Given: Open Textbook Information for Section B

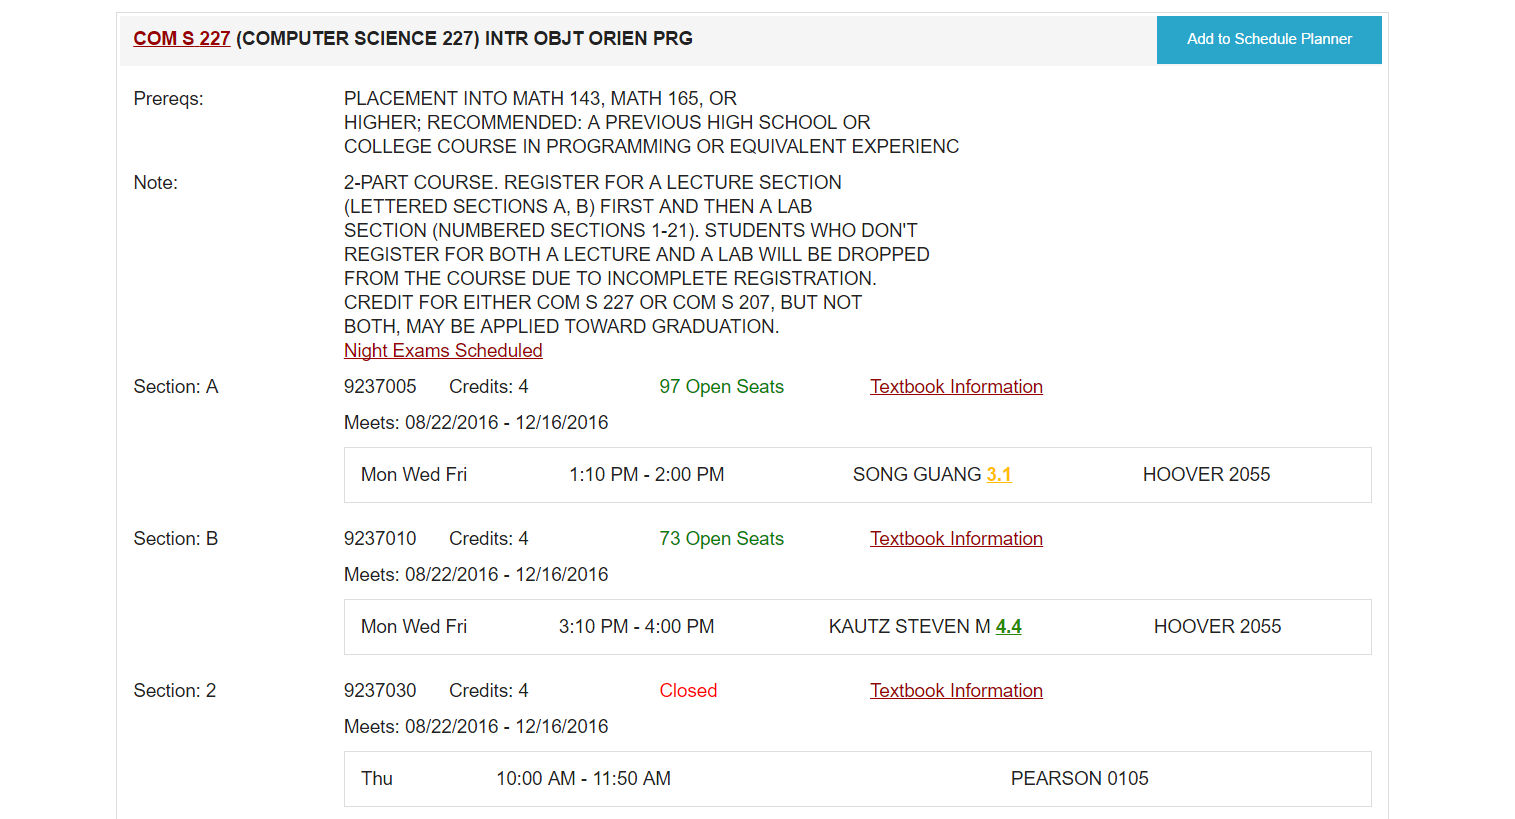Looking at the screenshot, I should [955, 539].
